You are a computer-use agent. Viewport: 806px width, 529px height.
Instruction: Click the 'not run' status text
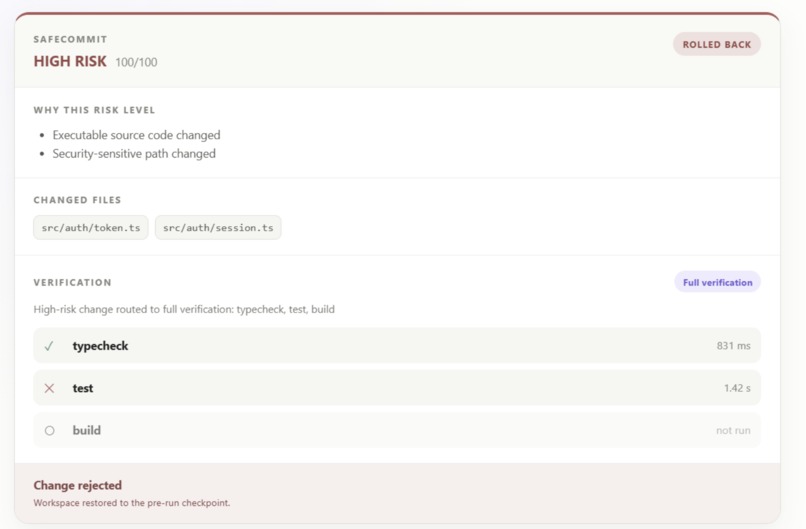coord(733,430)
